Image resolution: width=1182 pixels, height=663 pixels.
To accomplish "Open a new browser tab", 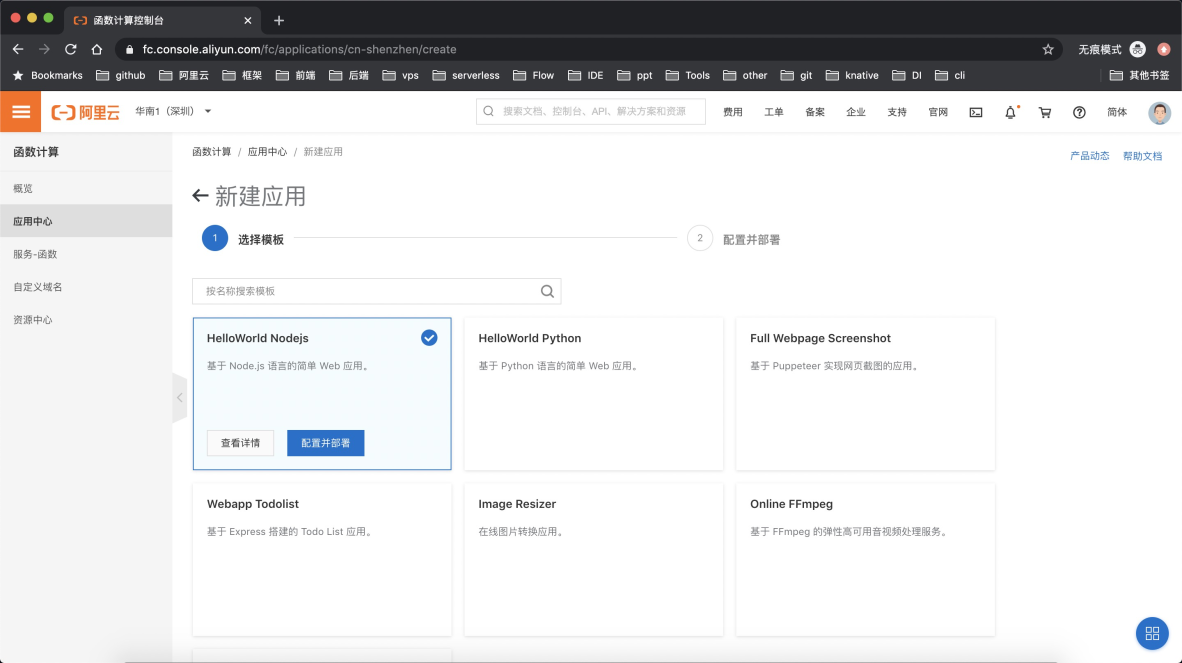I will point(279,20).
